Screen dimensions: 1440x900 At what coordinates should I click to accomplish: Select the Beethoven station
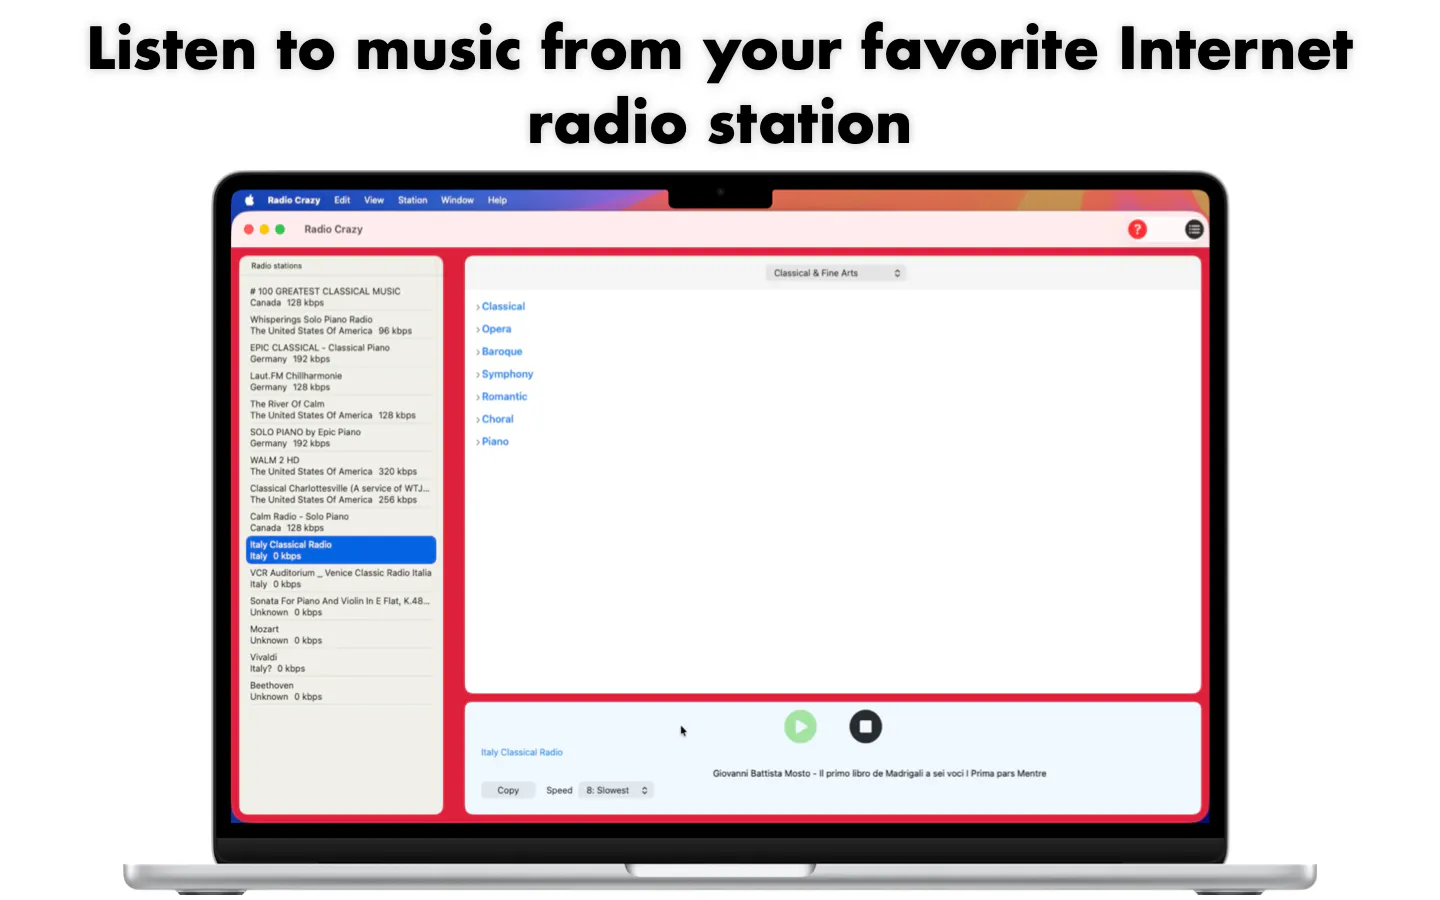(x=341, y=691)
